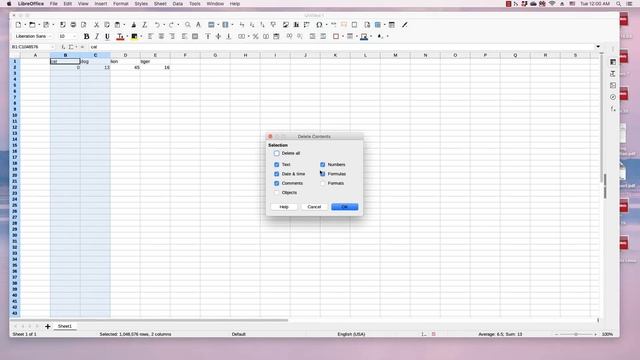Open Find and Replace magnifier icon
Image resolution: width=640 pixels, height=360 pixels.
[188, 25]
